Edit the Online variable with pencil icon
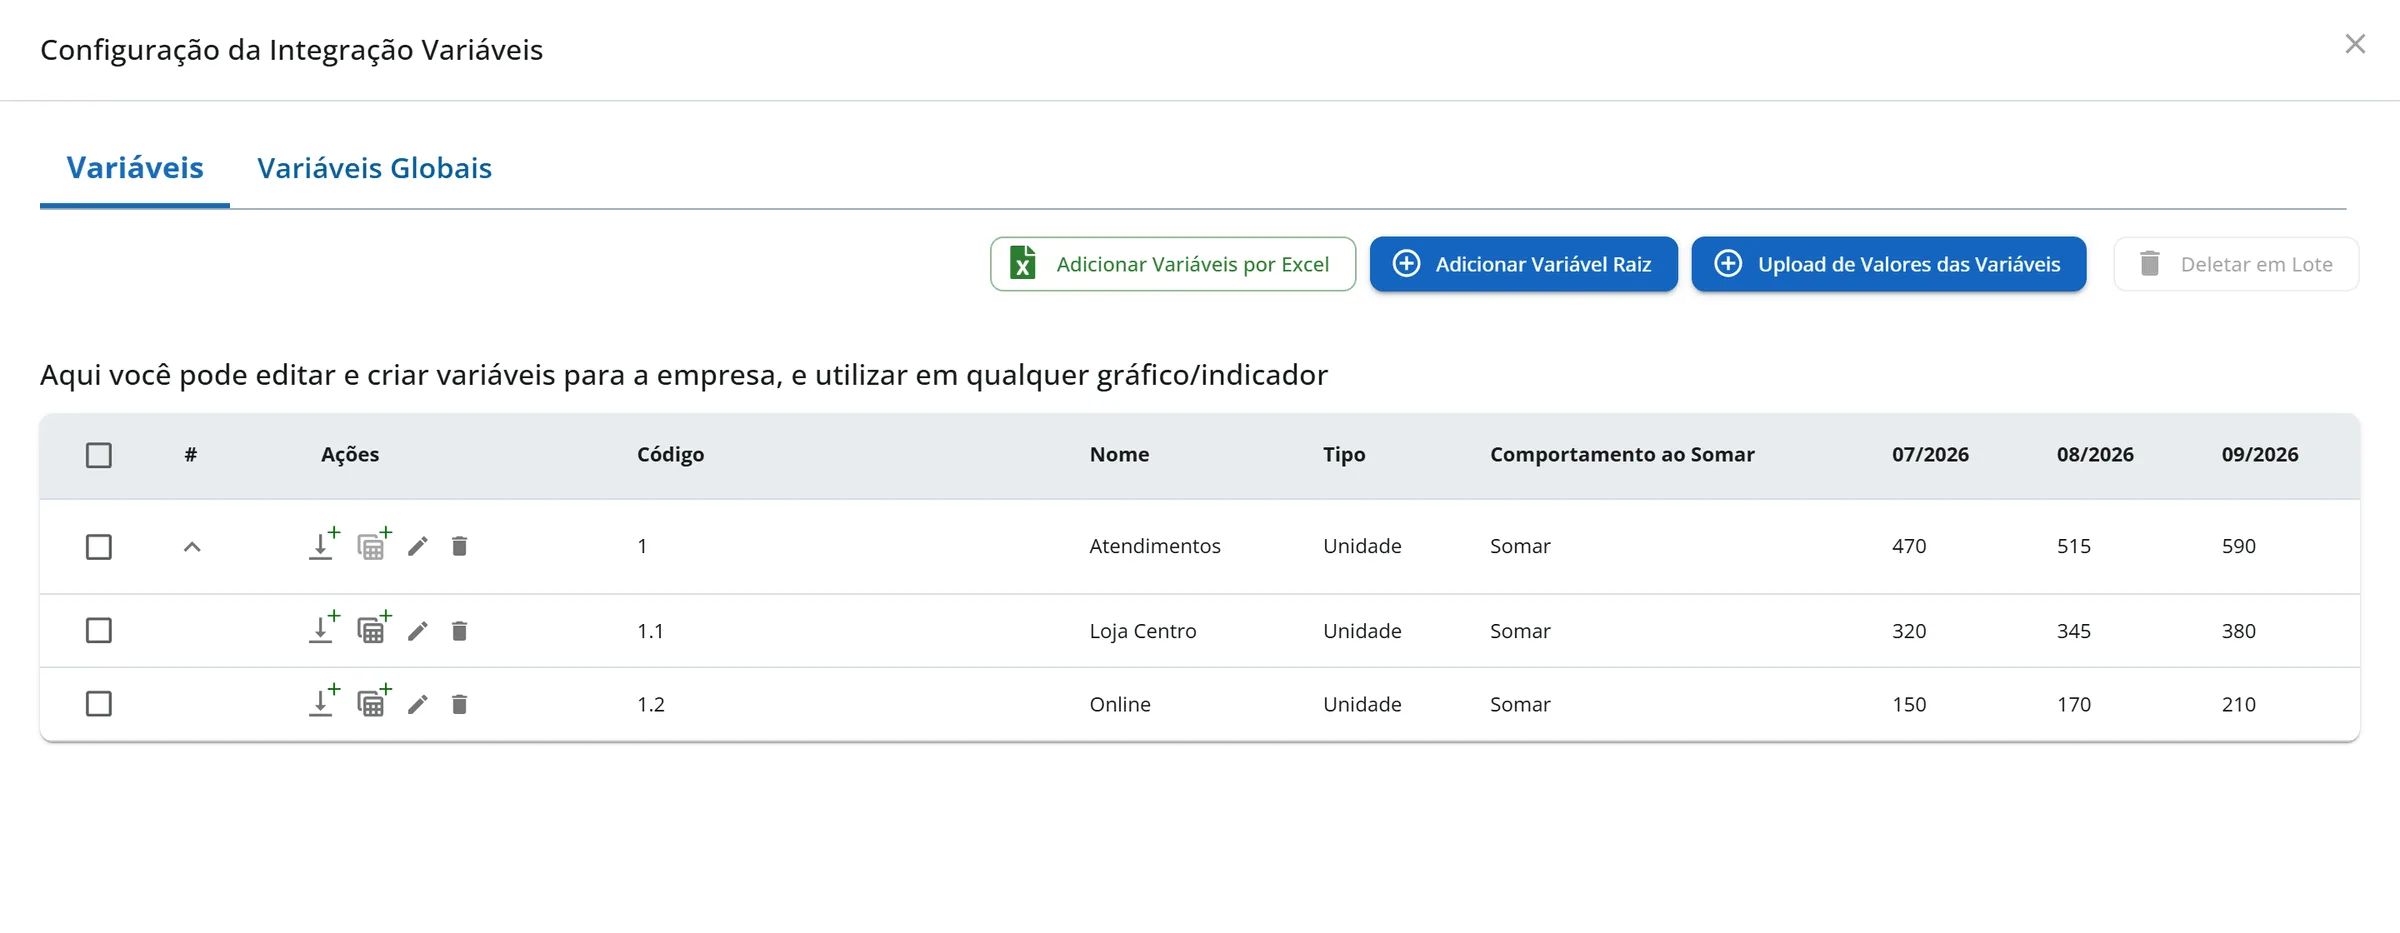Screen dimensions: 2400x933 [418, 705]
